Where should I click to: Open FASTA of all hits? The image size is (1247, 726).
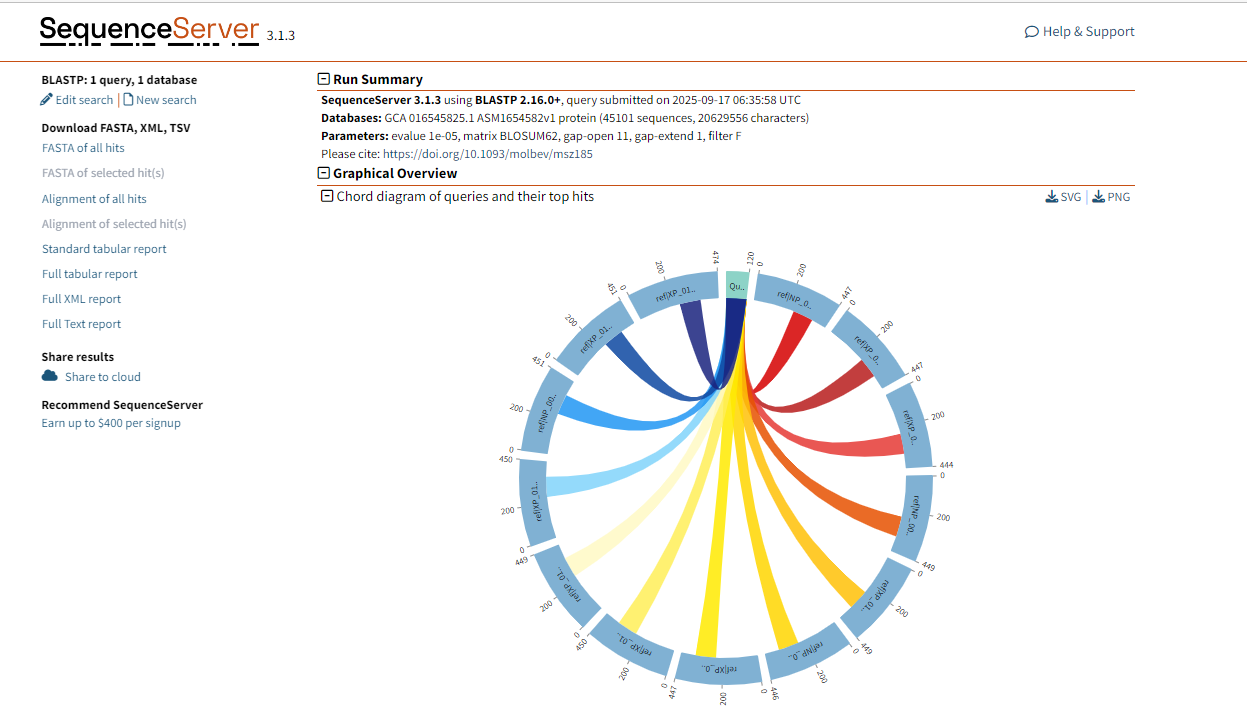point(83,148)
